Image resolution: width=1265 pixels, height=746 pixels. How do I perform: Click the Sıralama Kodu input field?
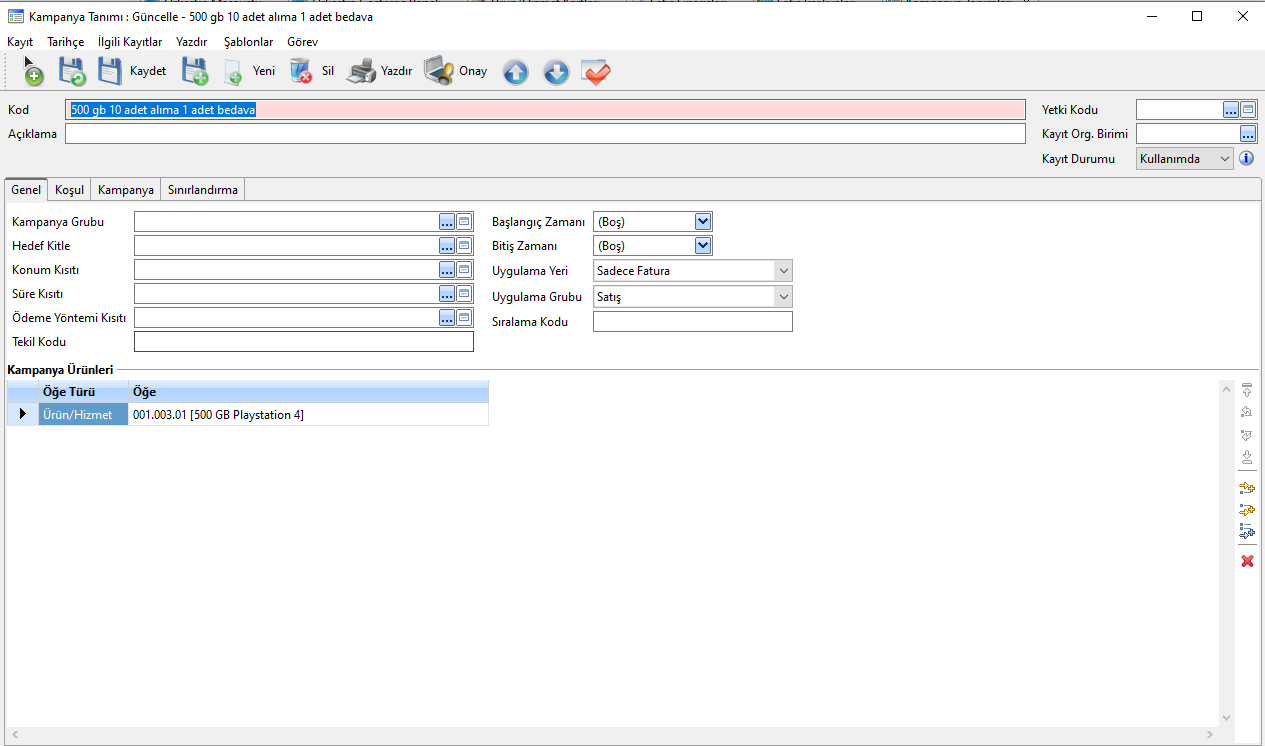point(692,322)
